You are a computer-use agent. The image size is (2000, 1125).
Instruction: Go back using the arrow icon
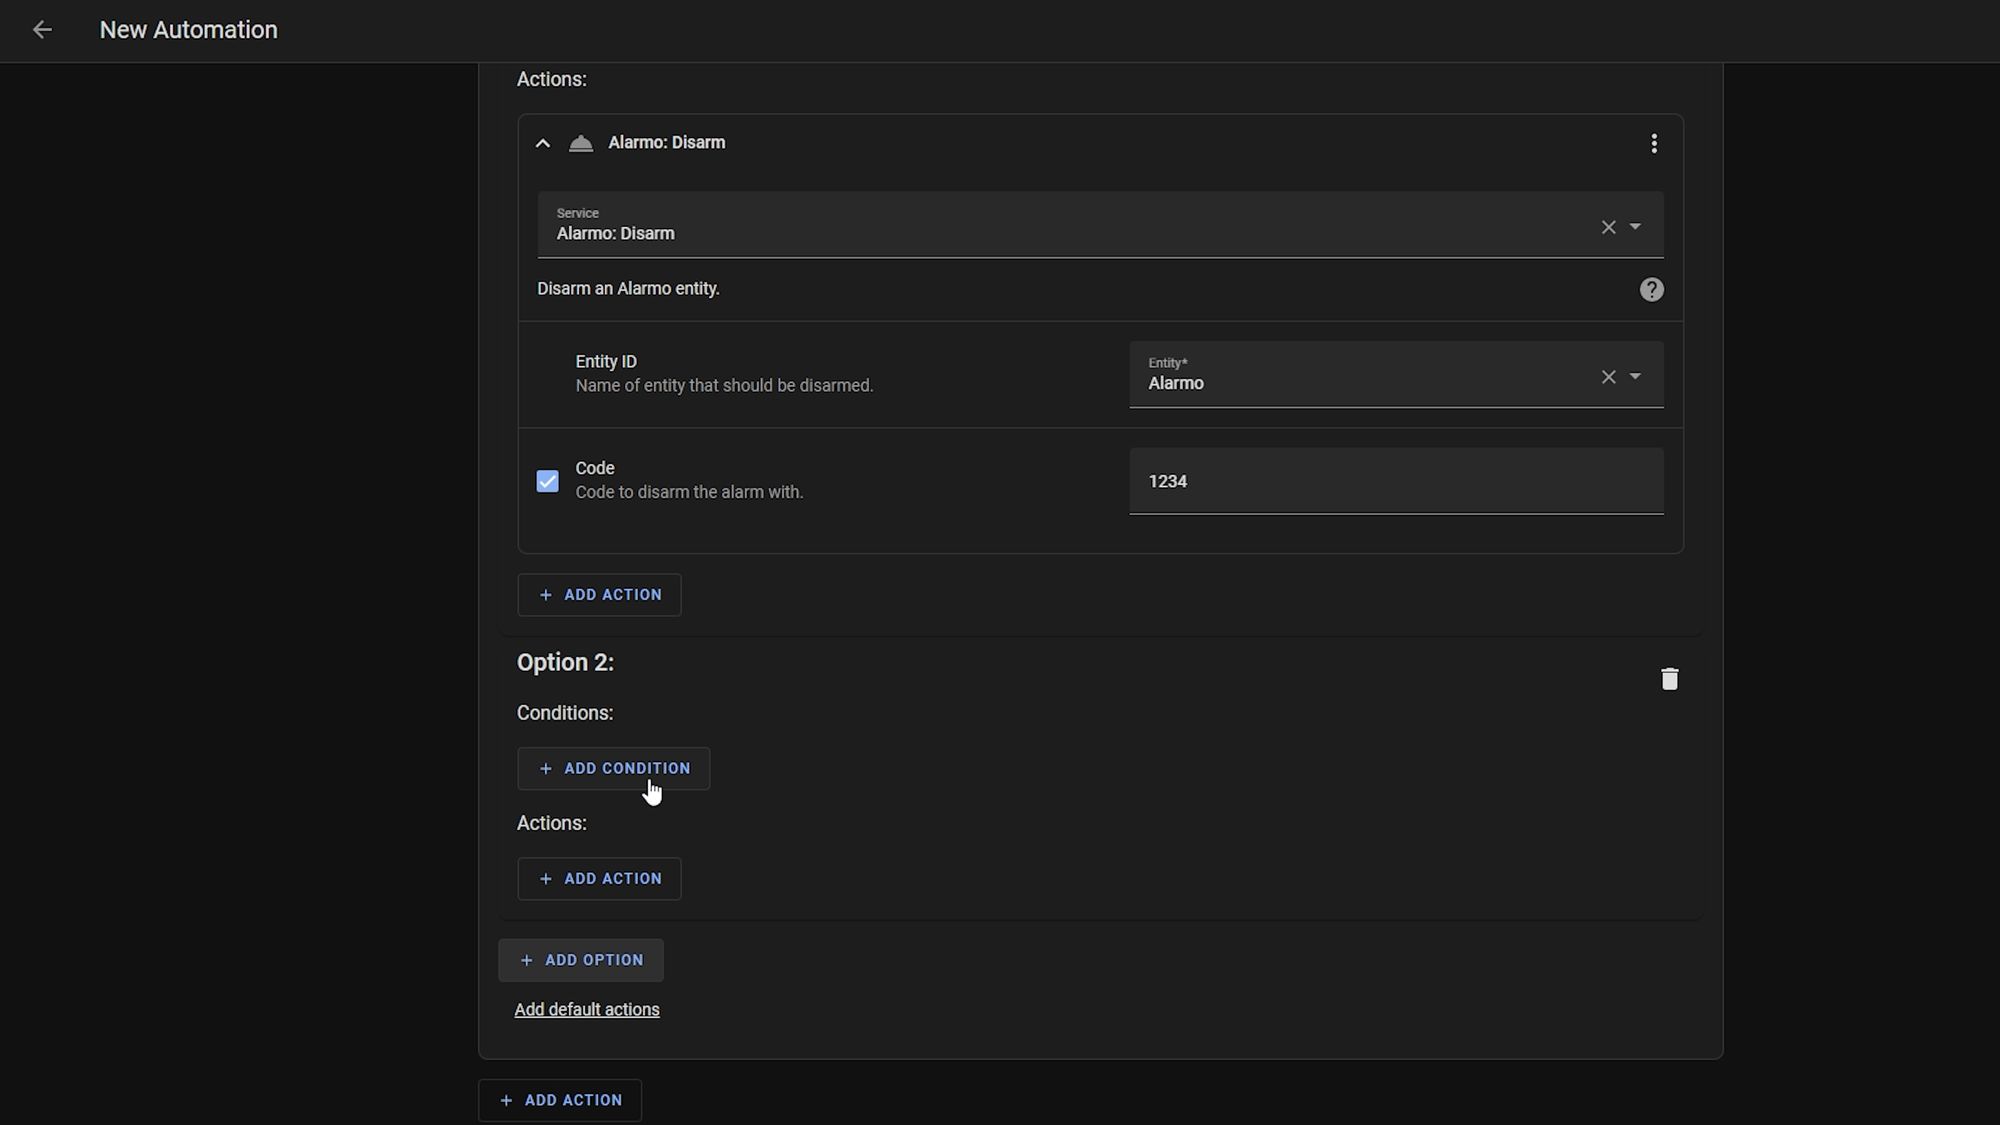tap(42, 30)
